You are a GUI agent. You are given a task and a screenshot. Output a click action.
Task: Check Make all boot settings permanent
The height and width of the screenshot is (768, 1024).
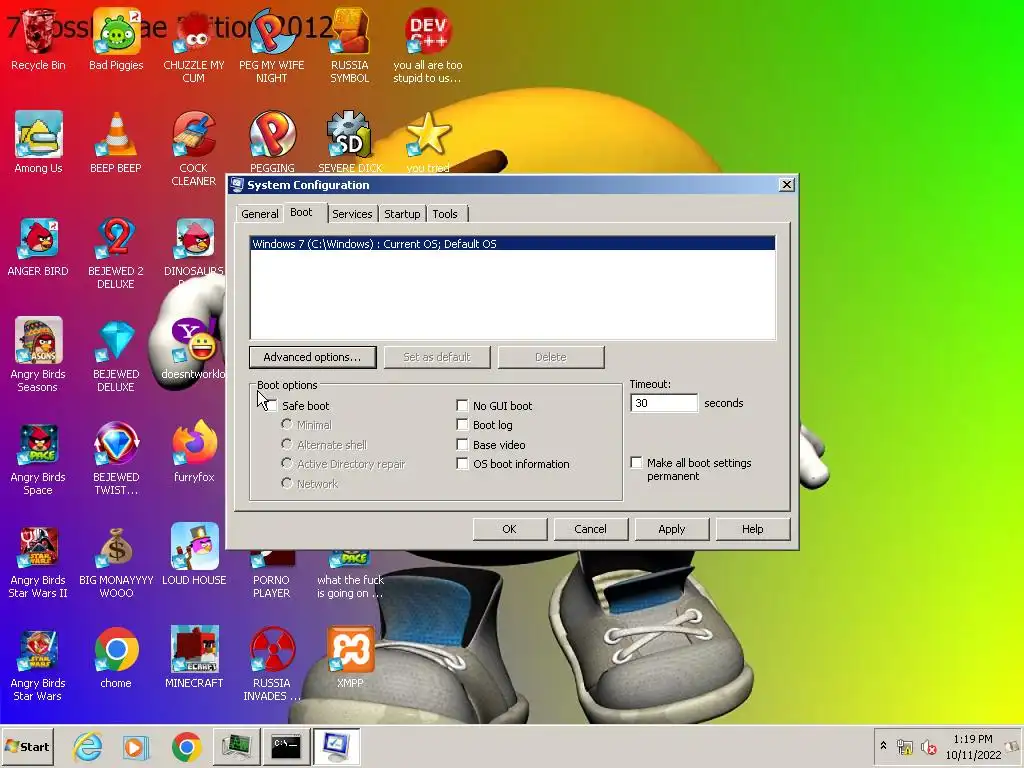(x=636, y=462)
